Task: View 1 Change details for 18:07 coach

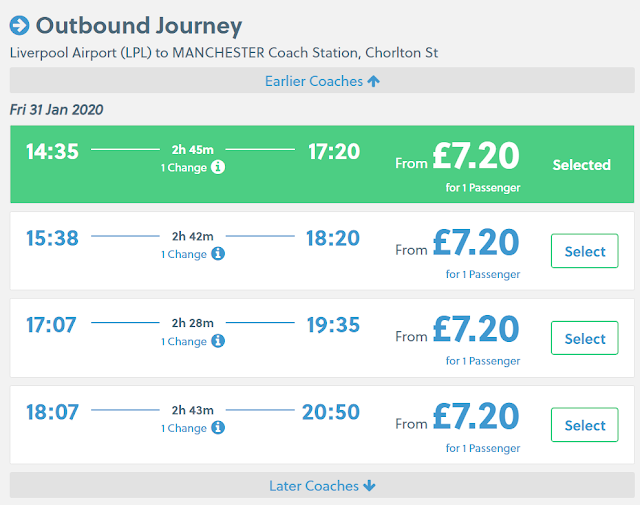Action: pyautogui.click(x=184, y=429)
